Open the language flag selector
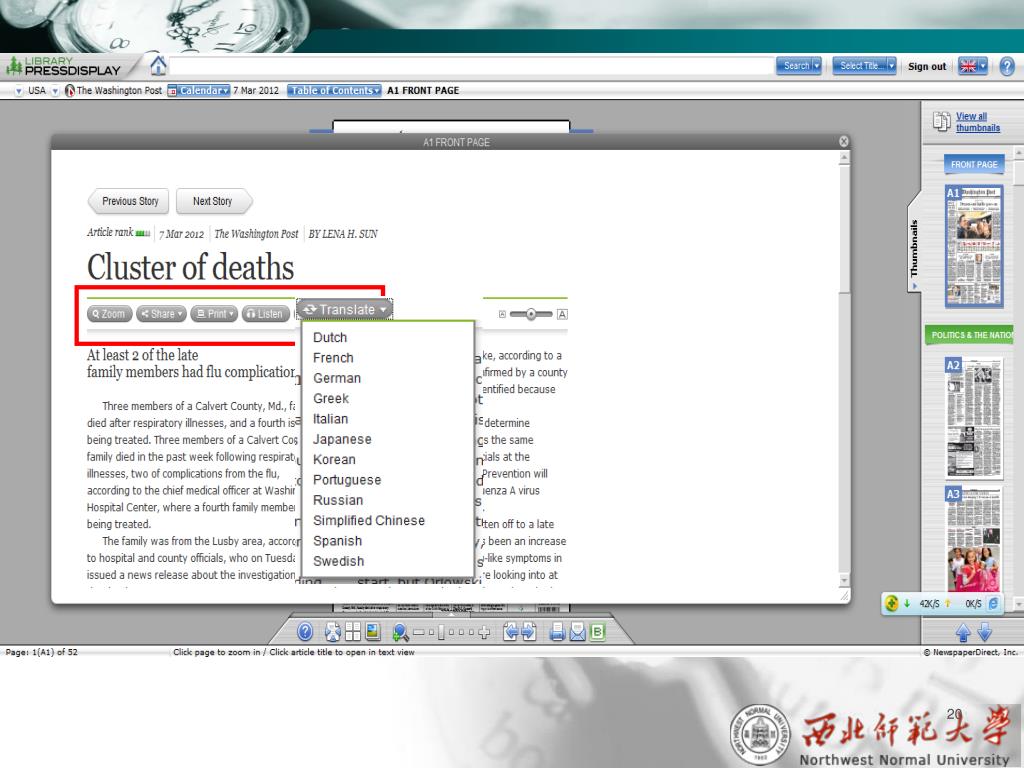Screen dimensions: 1024x768 pyautogui.click(x=972, y=66)
